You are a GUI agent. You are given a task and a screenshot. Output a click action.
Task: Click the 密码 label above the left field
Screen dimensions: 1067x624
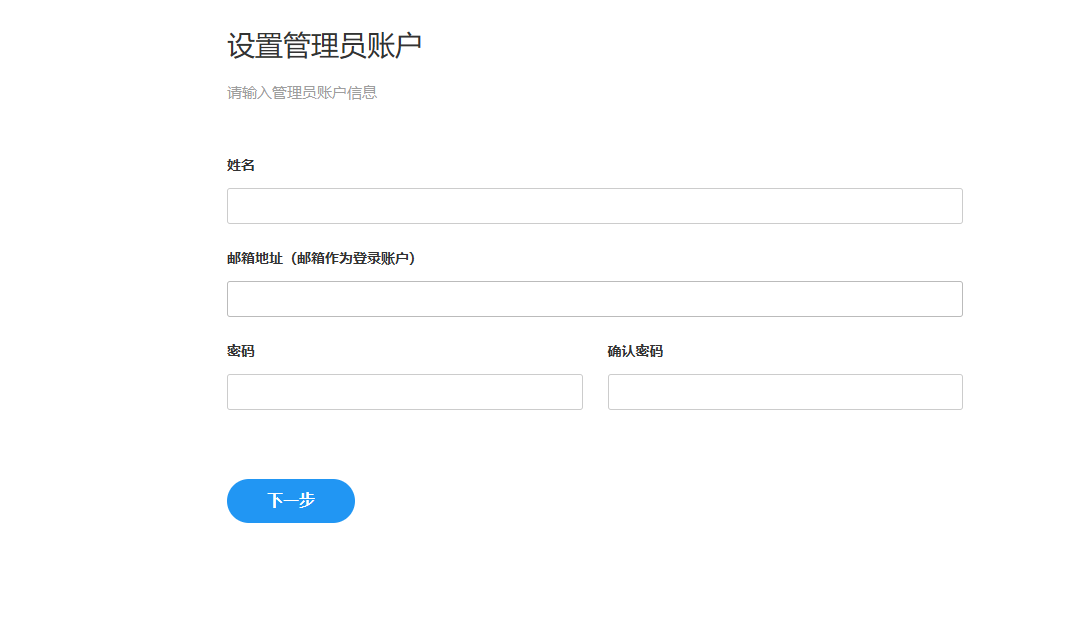pyautogui.click(x=241, y=351)
